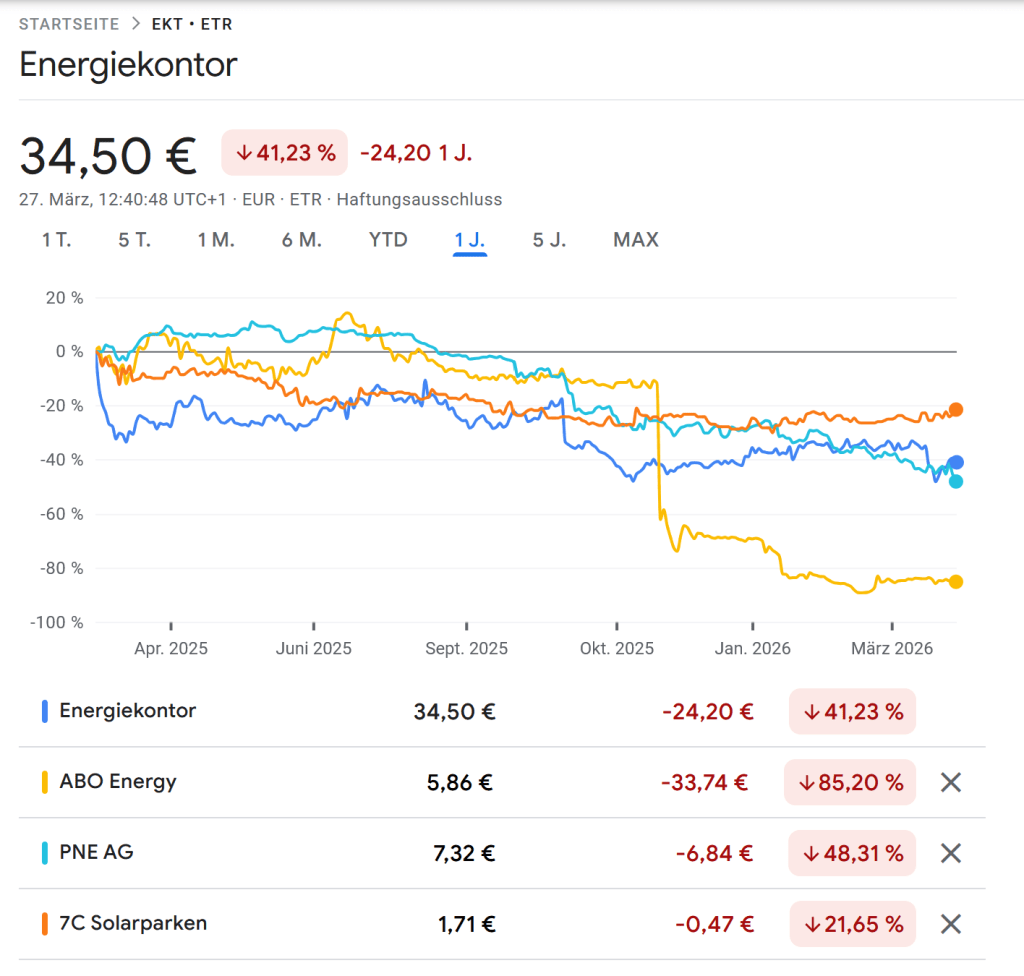Click the orange 7C Solarparken endpoint dot

click(956, 409)
